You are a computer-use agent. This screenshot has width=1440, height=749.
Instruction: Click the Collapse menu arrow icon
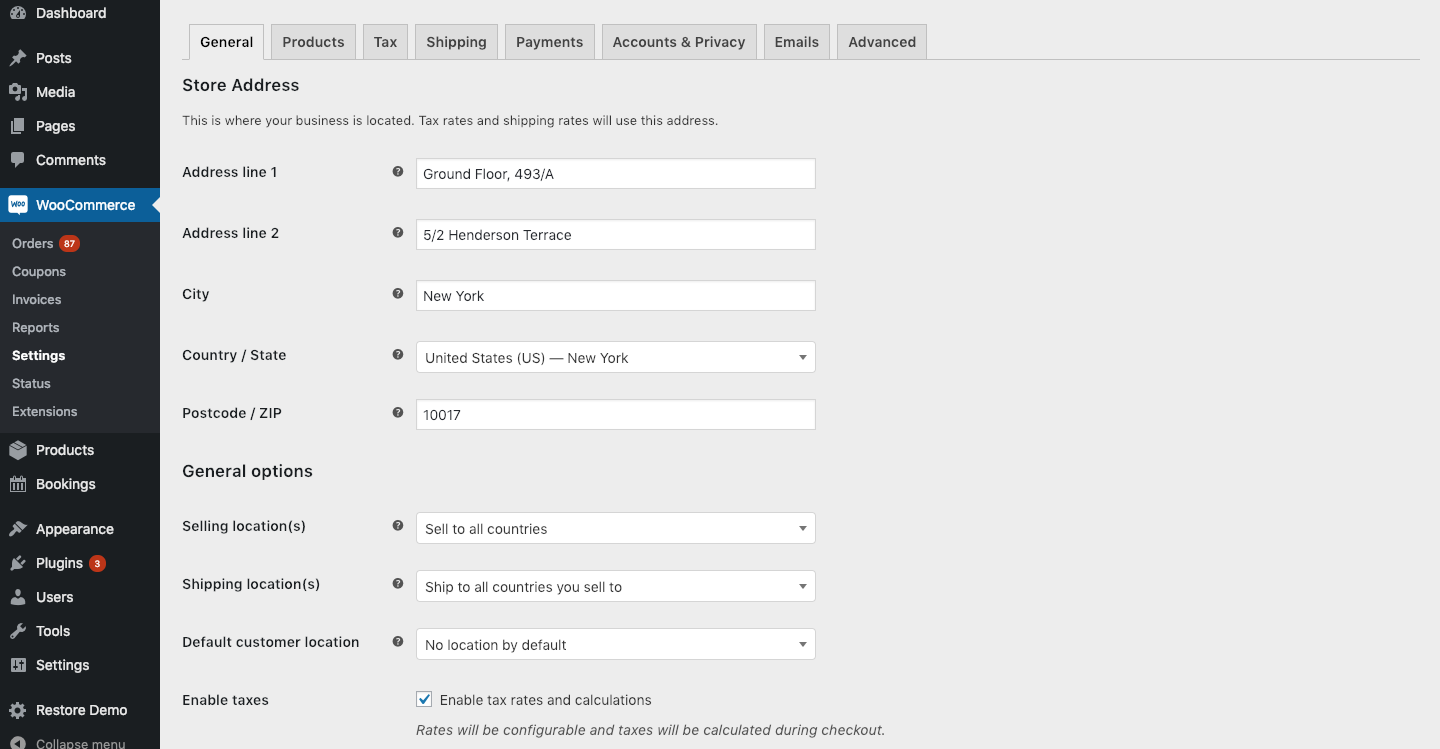18,743
